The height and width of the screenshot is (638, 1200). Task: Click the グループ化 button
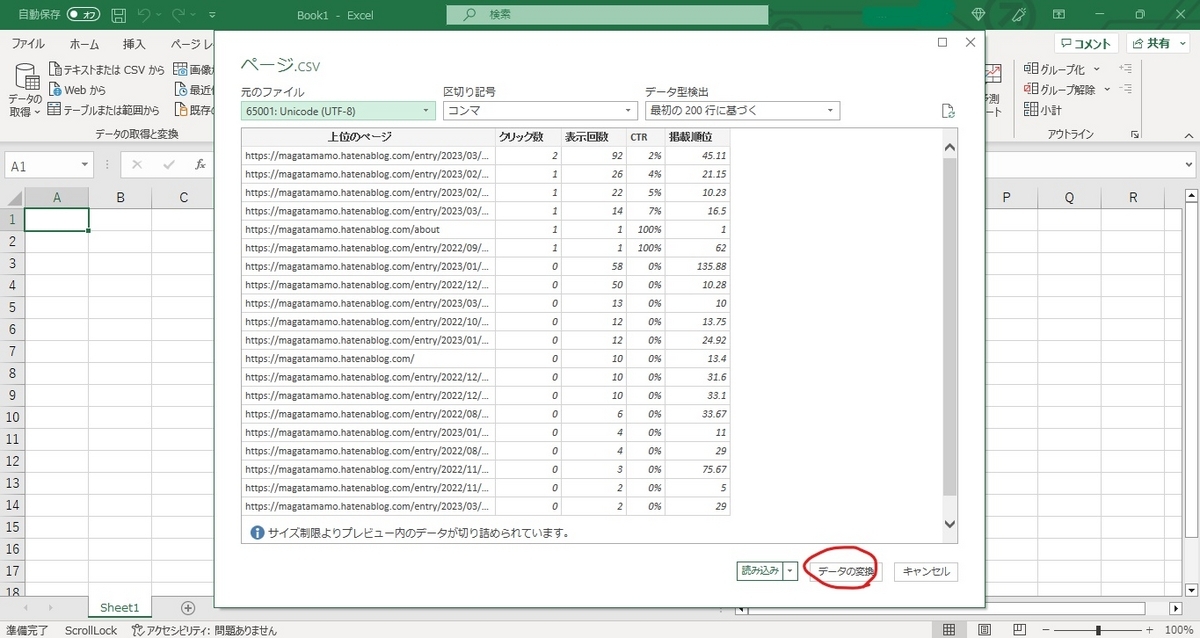(1055, 70)
